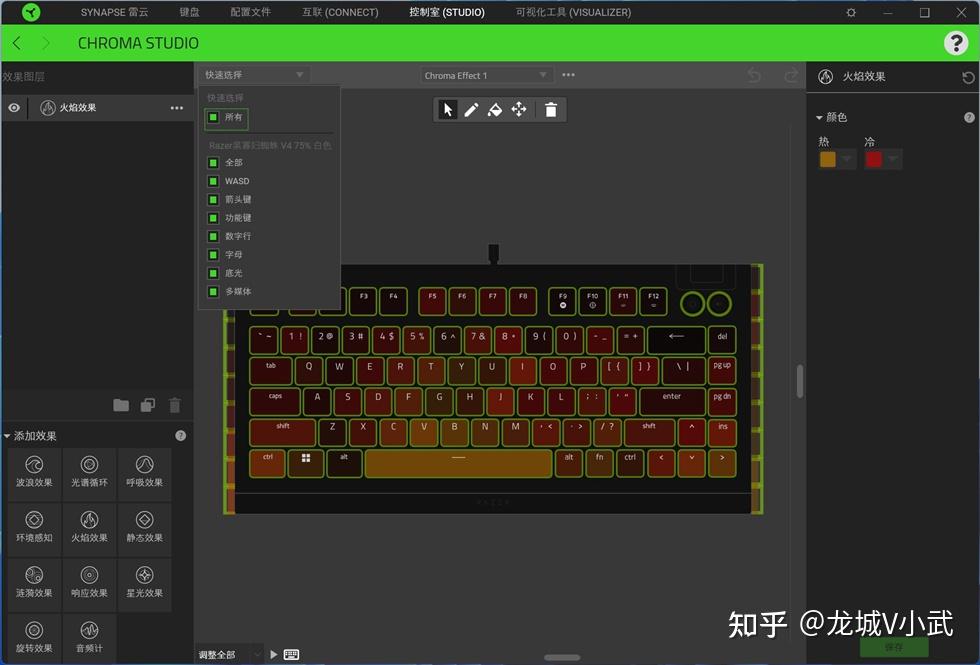Add the 光谱循环 effect
The width and height of the screenshot is (980, 665).
[x=89, y=472]
